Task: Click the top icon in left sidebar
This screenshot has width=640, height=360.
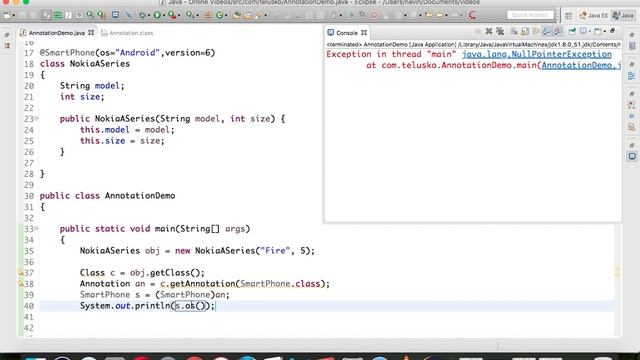Action: pos(7,35)
